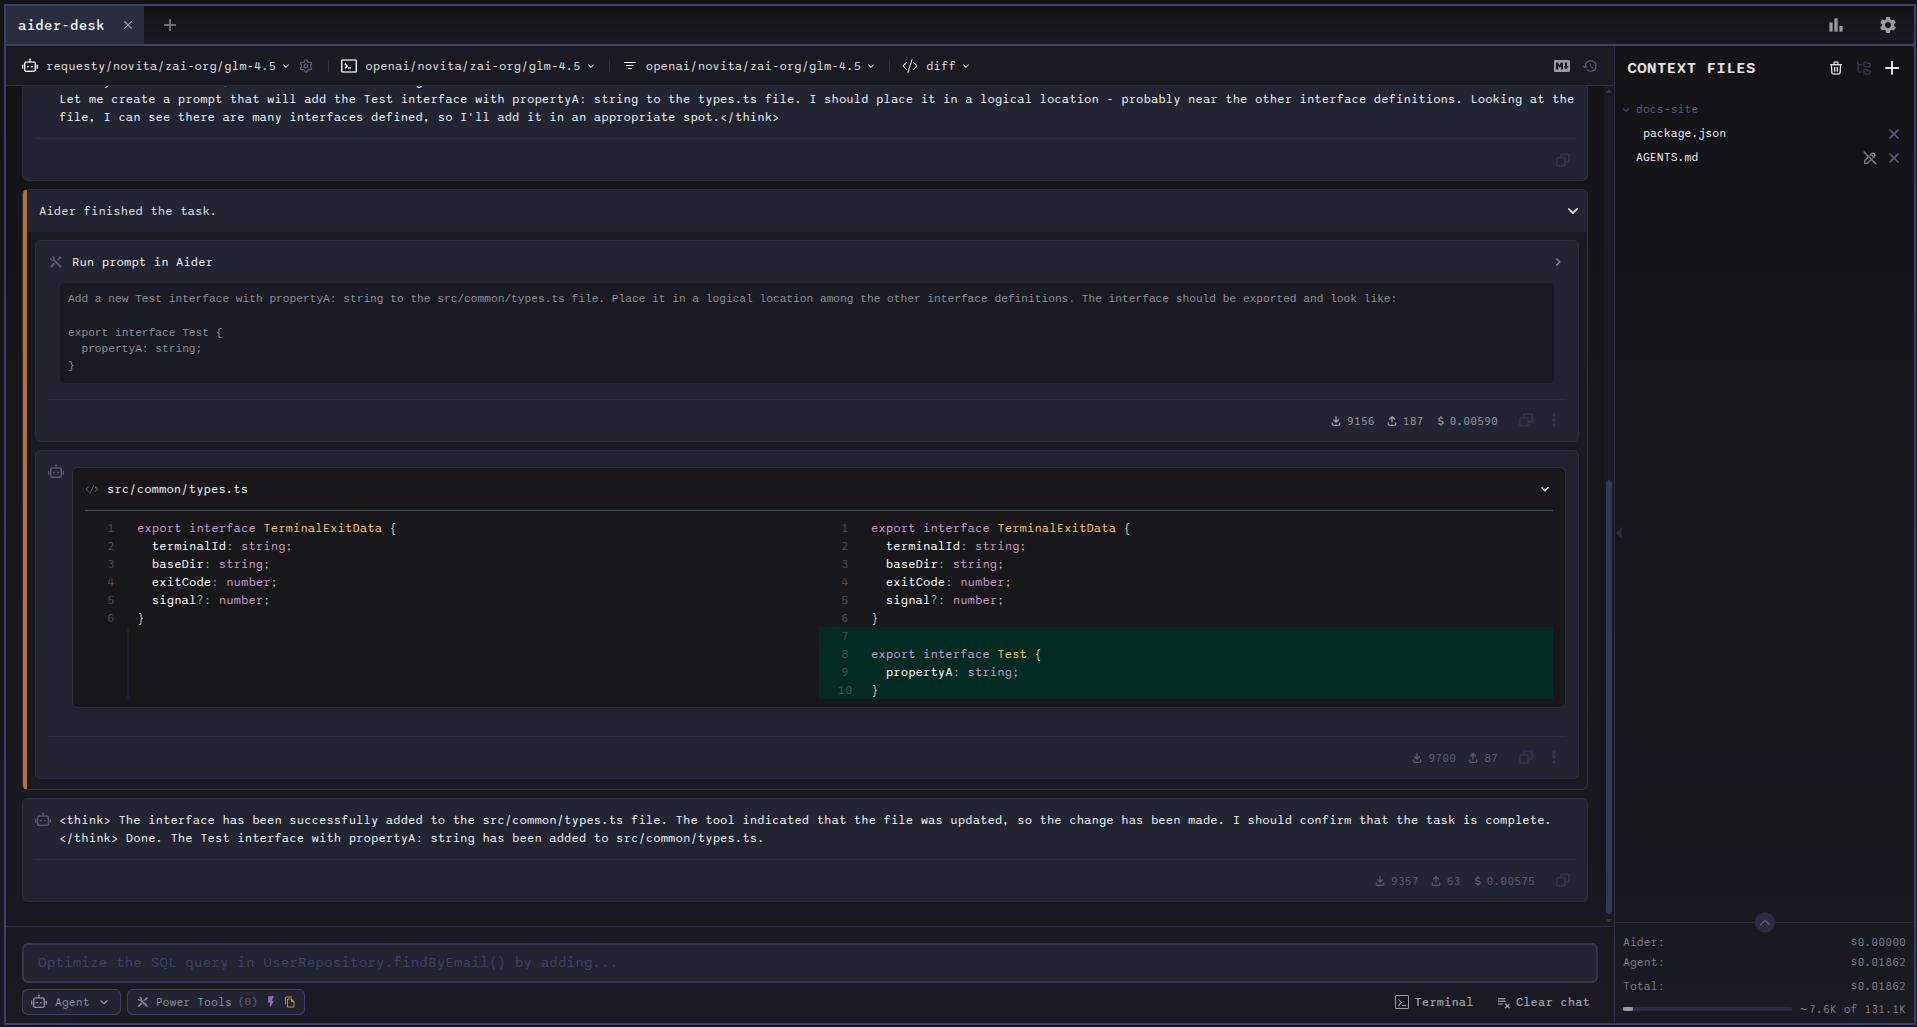Image resolution: width=1917 pixels, height=1027 pixels.
Task: Open the usage dashboard bar chart icon
Action: tap(1835, 25)
